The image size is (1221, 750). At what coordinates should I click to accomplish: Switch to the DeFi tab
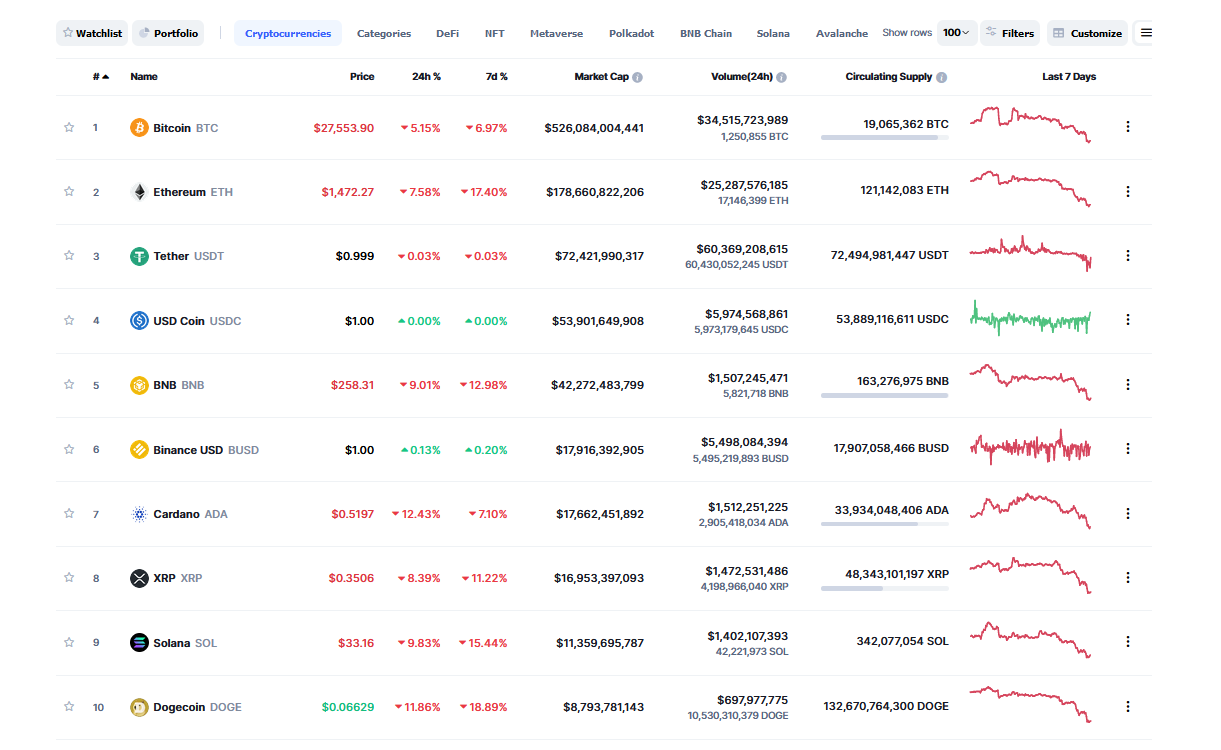(x=447, y=33)
